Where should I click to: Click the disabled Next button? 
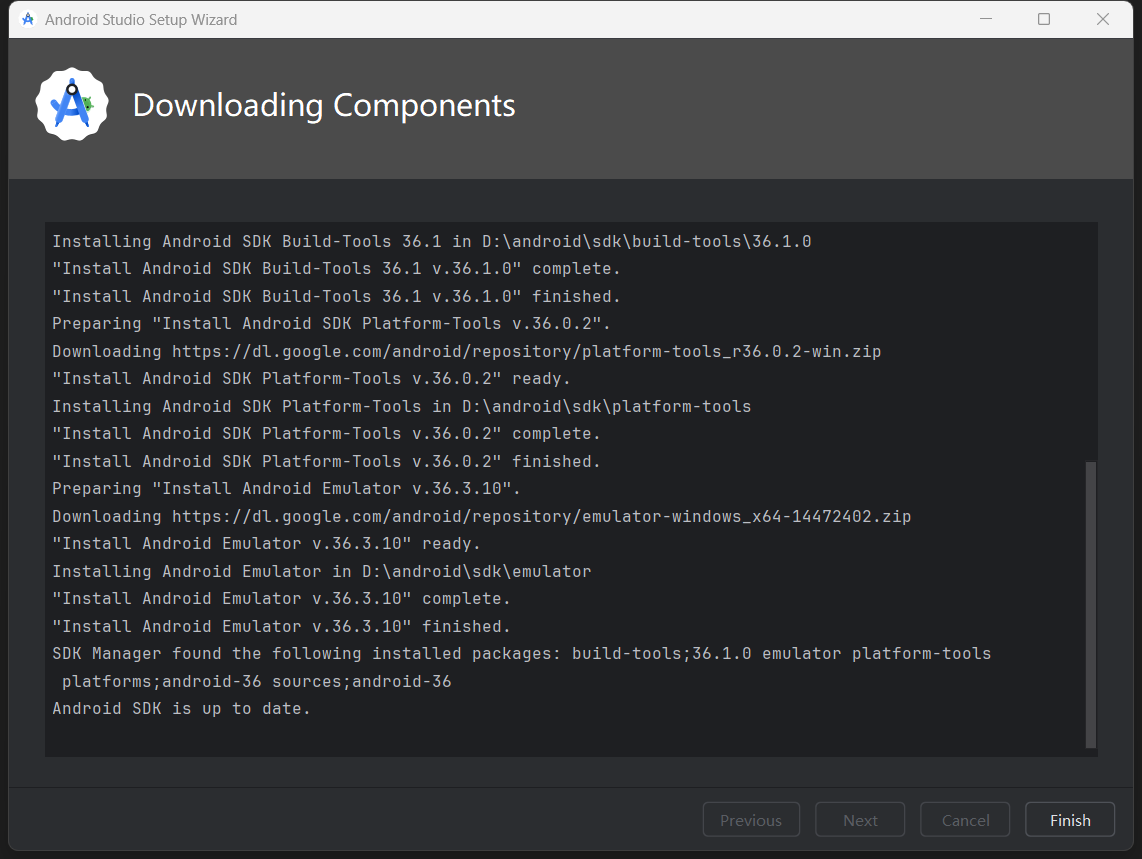coord(860,820)
